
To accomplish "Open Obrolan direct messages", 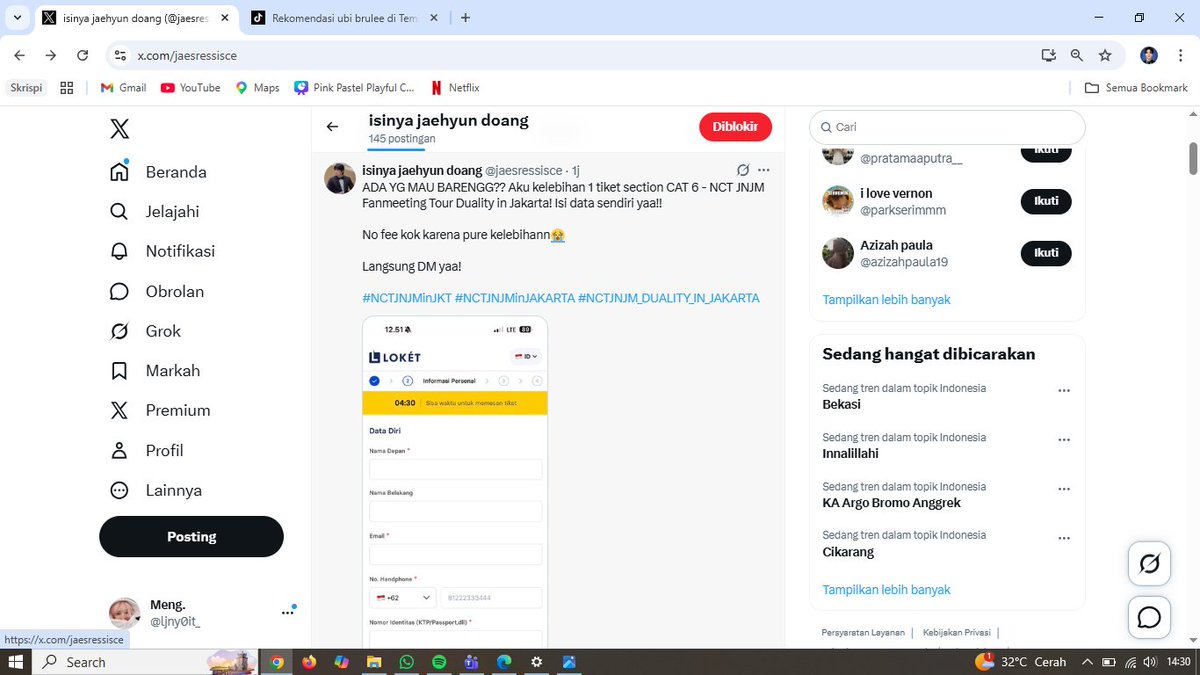I will tap(174, 291).
